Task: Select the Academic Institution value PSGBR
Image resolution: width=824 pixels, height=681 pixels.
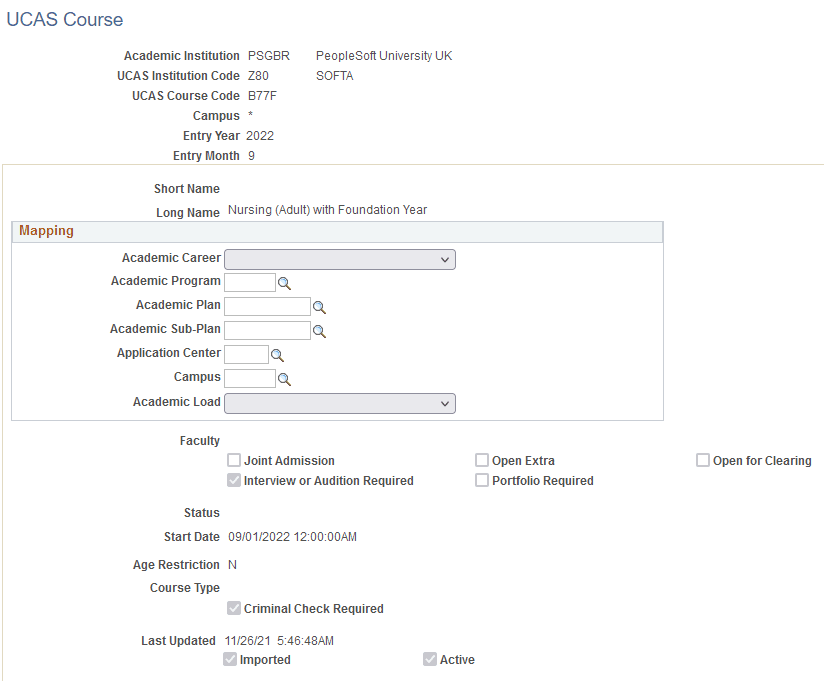Action: [x=269, y=56]
